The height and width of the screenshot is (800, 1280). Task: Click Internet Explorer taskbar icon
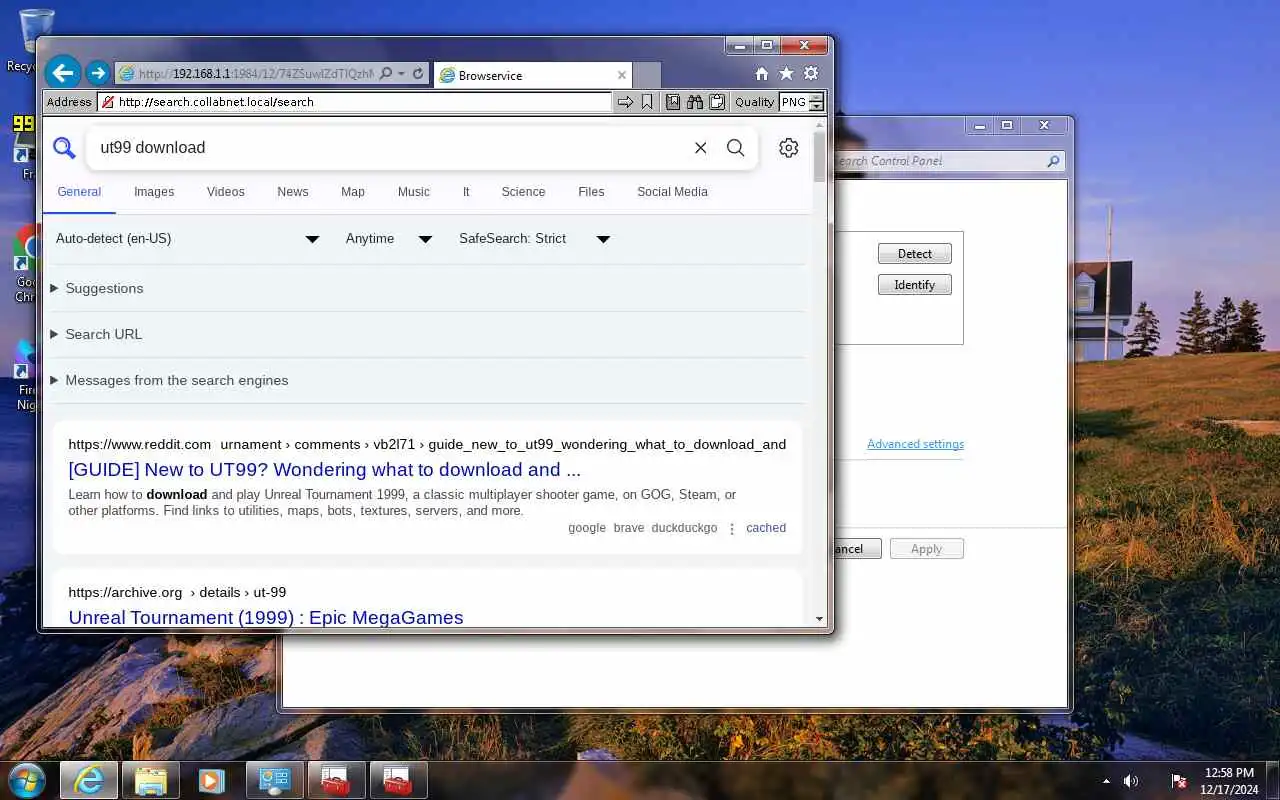pyautogui.click(x=89, y=780)
